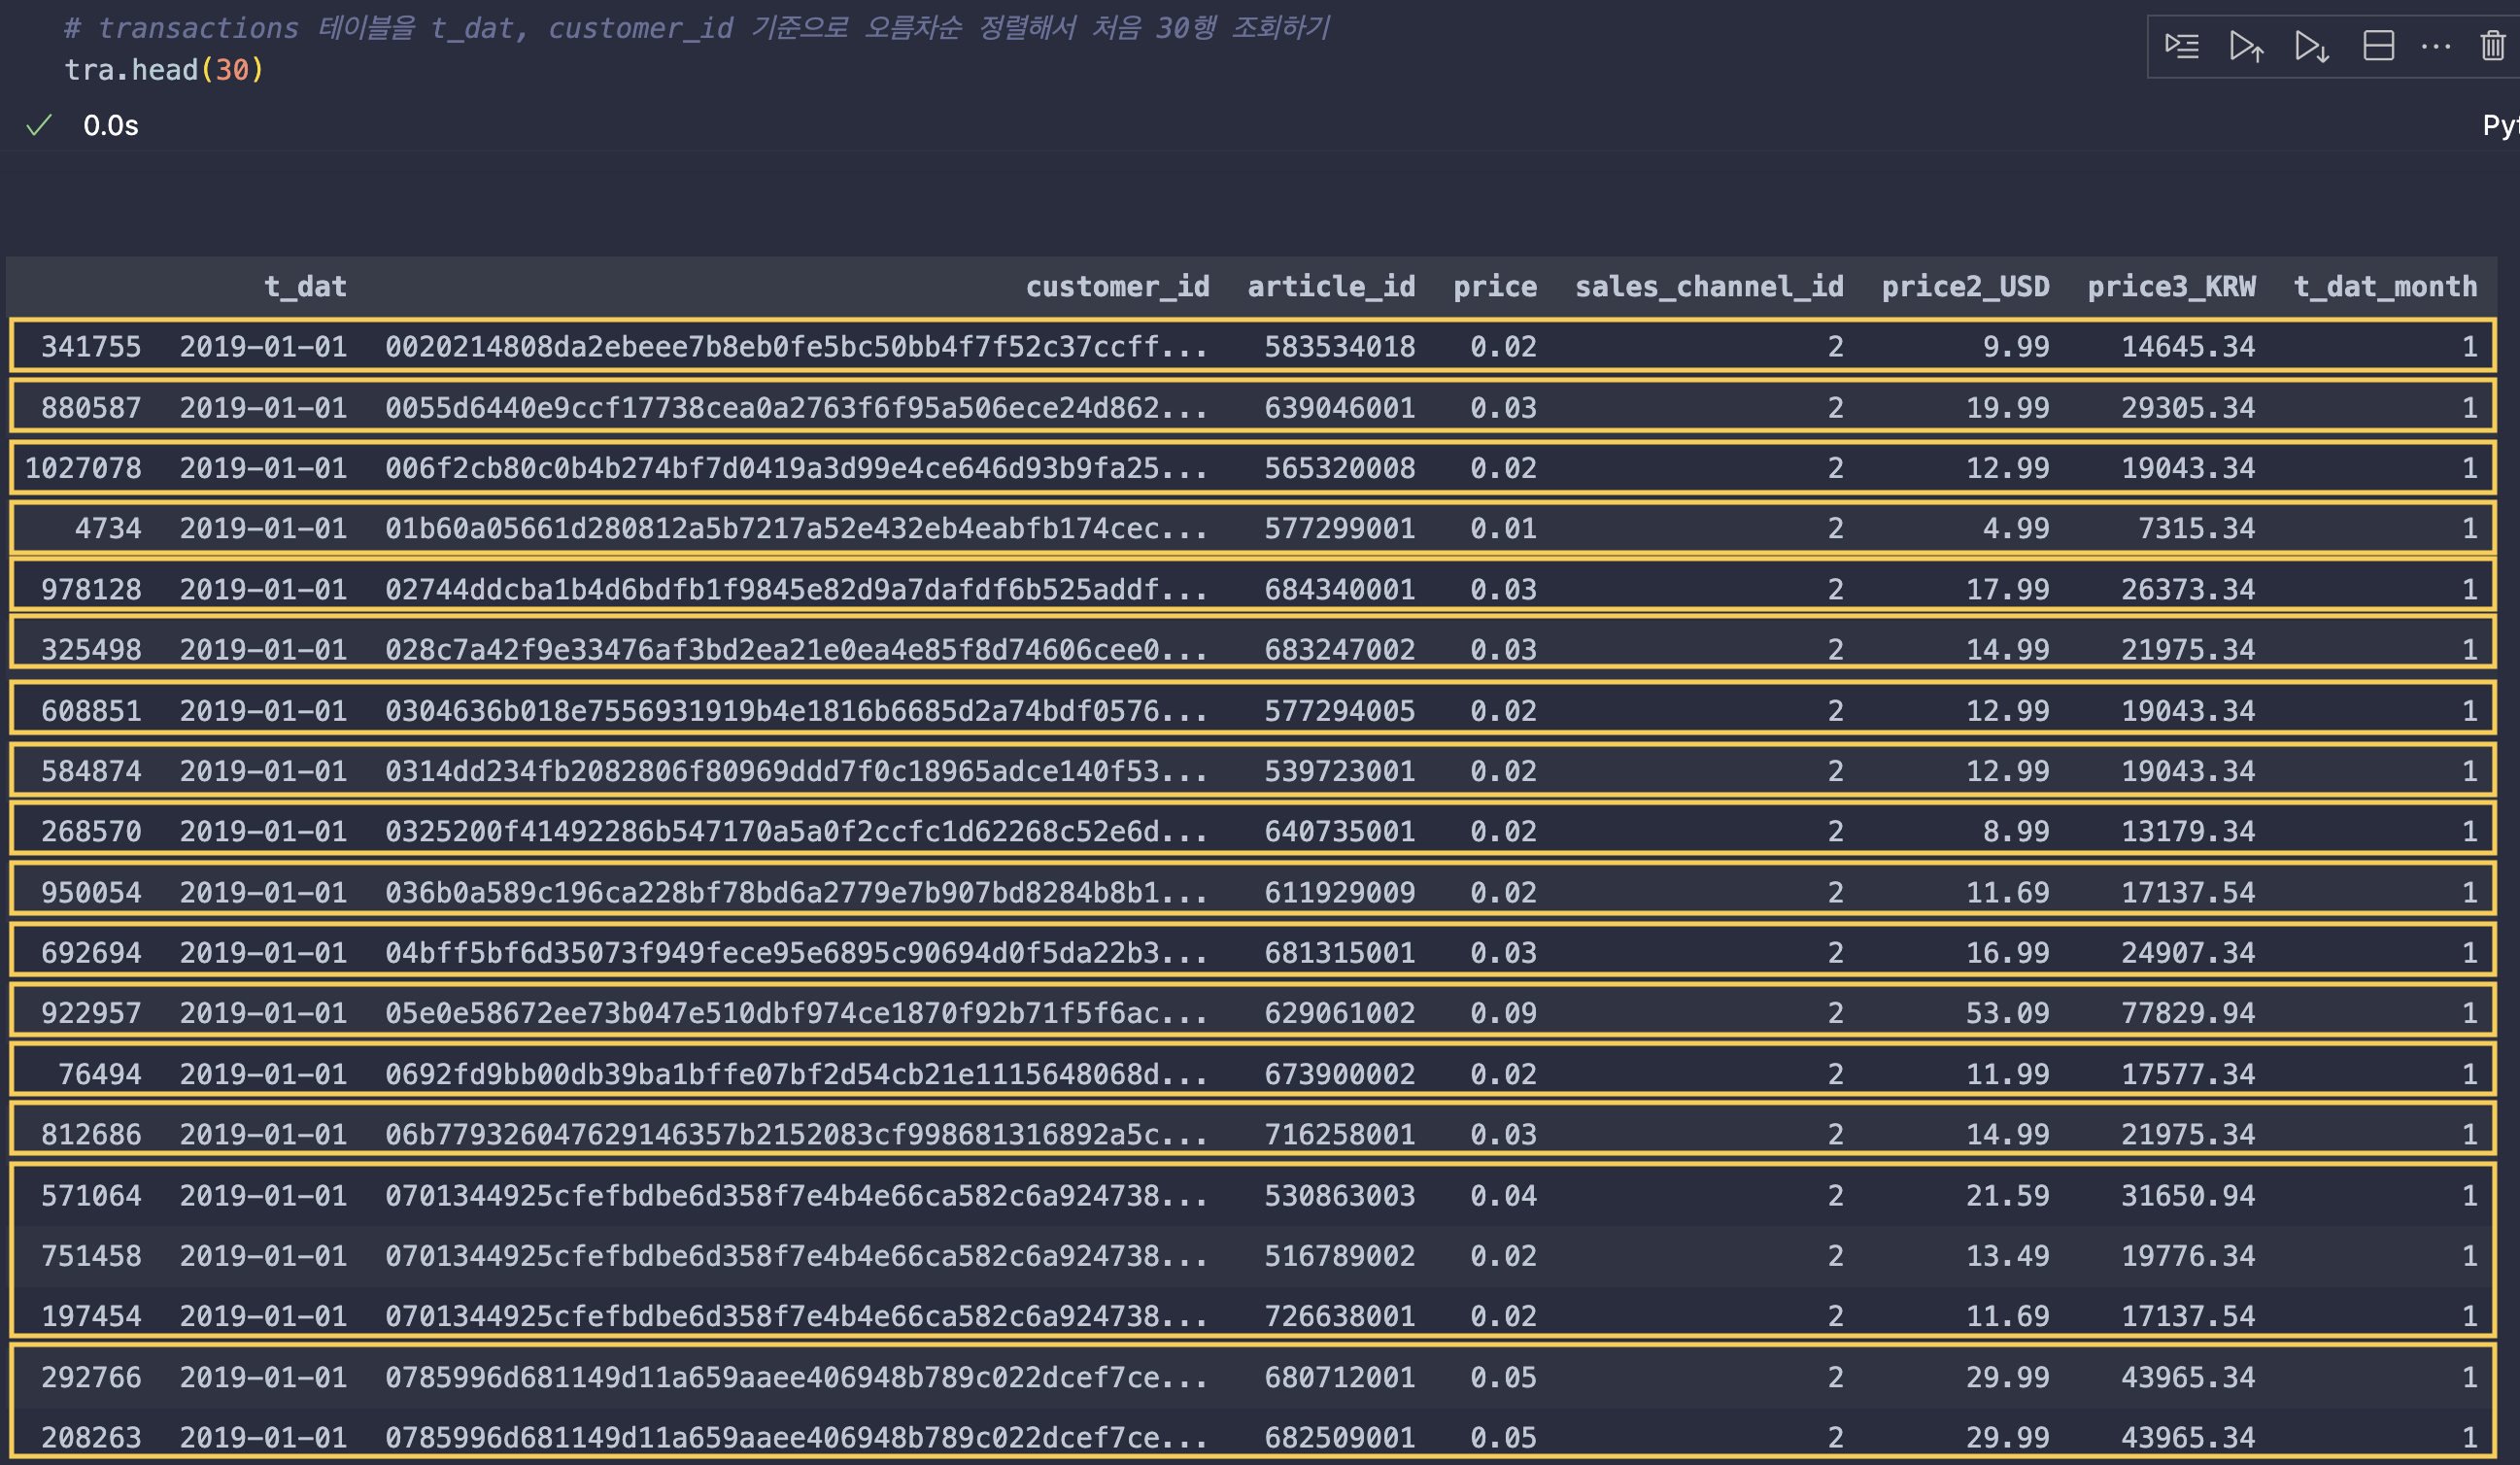The image size is (2520, 1465).
Task: Select the customer_id column header
Action: [1117, 287]
